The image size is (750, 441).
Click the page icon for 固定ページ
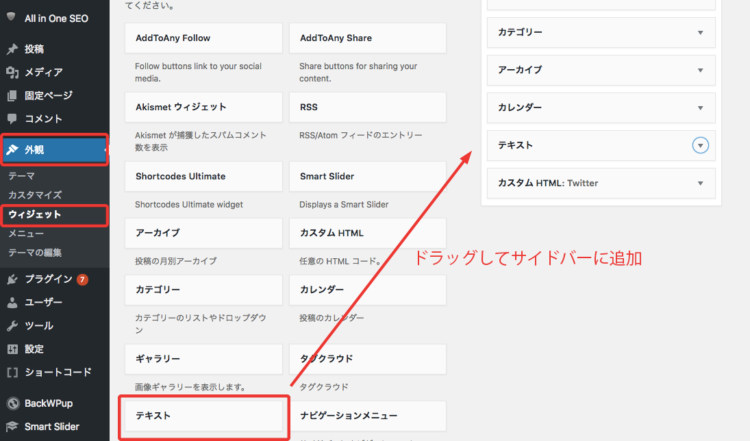pyautogui.click(x=12, y=95)
